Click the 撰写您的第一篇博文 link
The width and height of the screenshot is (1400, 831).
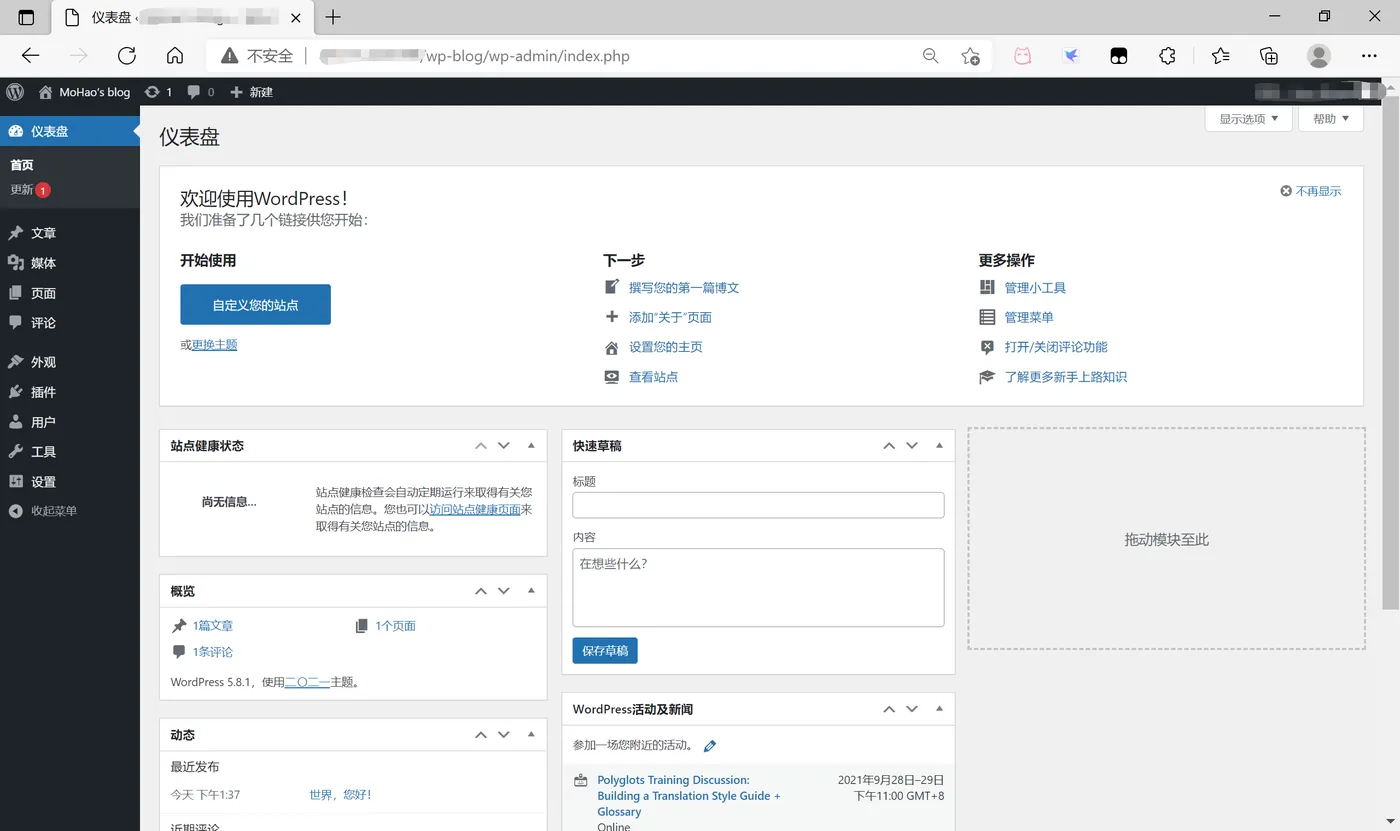[x=684, y=288]
